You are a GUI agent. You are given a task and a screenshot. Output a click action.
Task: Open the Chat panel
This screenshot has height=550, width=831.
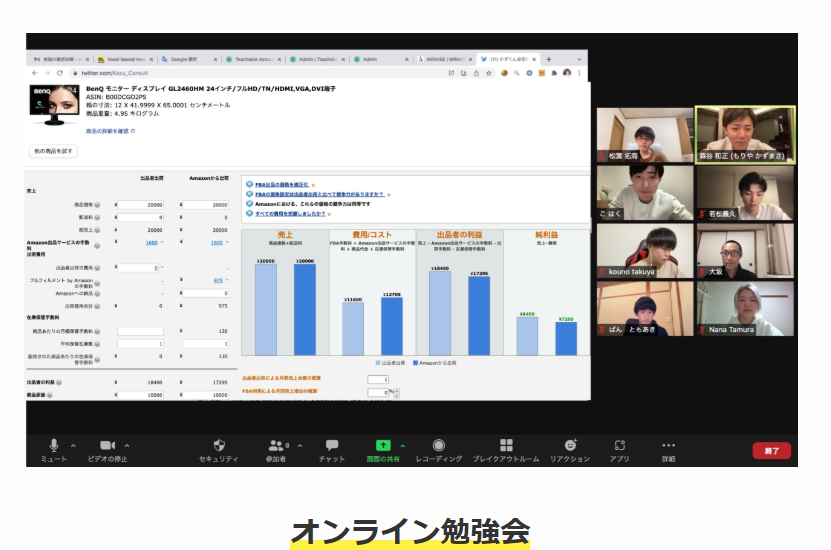[331, 445]
